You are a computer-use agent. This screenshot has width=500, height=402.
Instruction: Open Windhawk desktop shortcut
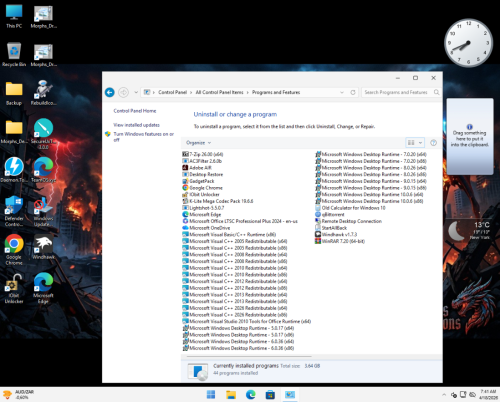coord(43,247)
